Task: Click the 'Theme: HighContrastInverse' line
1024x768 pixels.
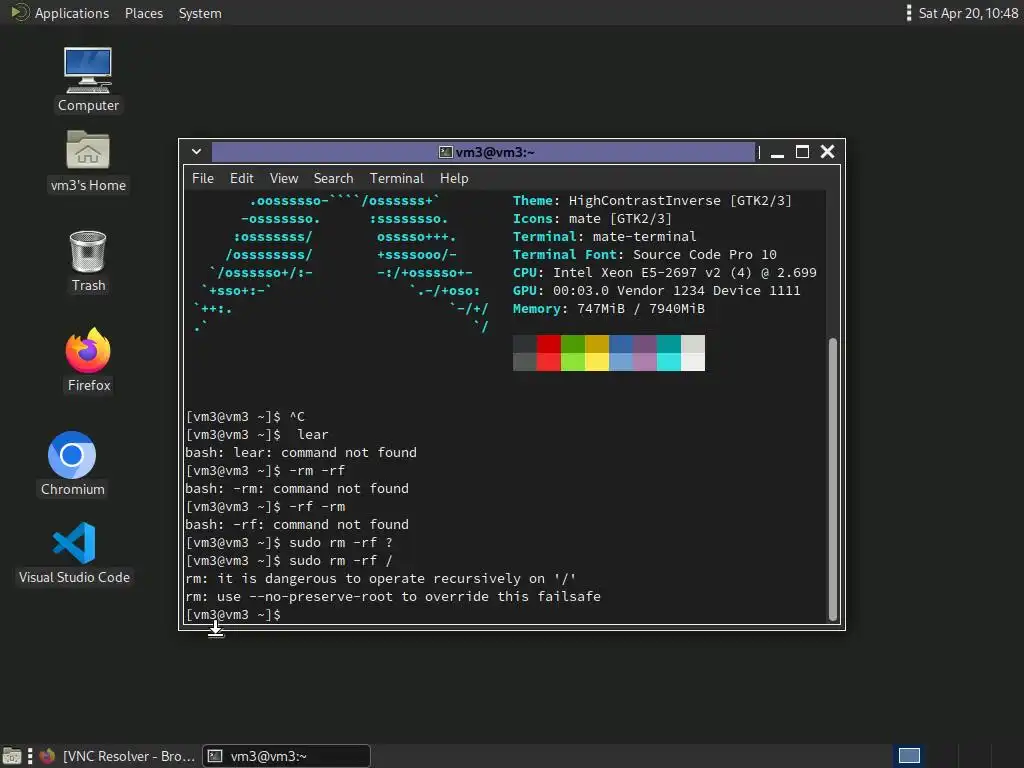Action: [652, 200]
